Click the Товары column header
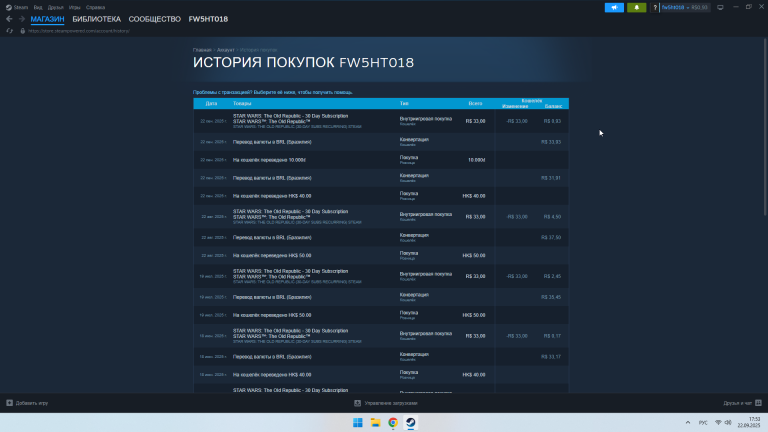Viewport: 768px width, 432px height. [x=242, y=103]
